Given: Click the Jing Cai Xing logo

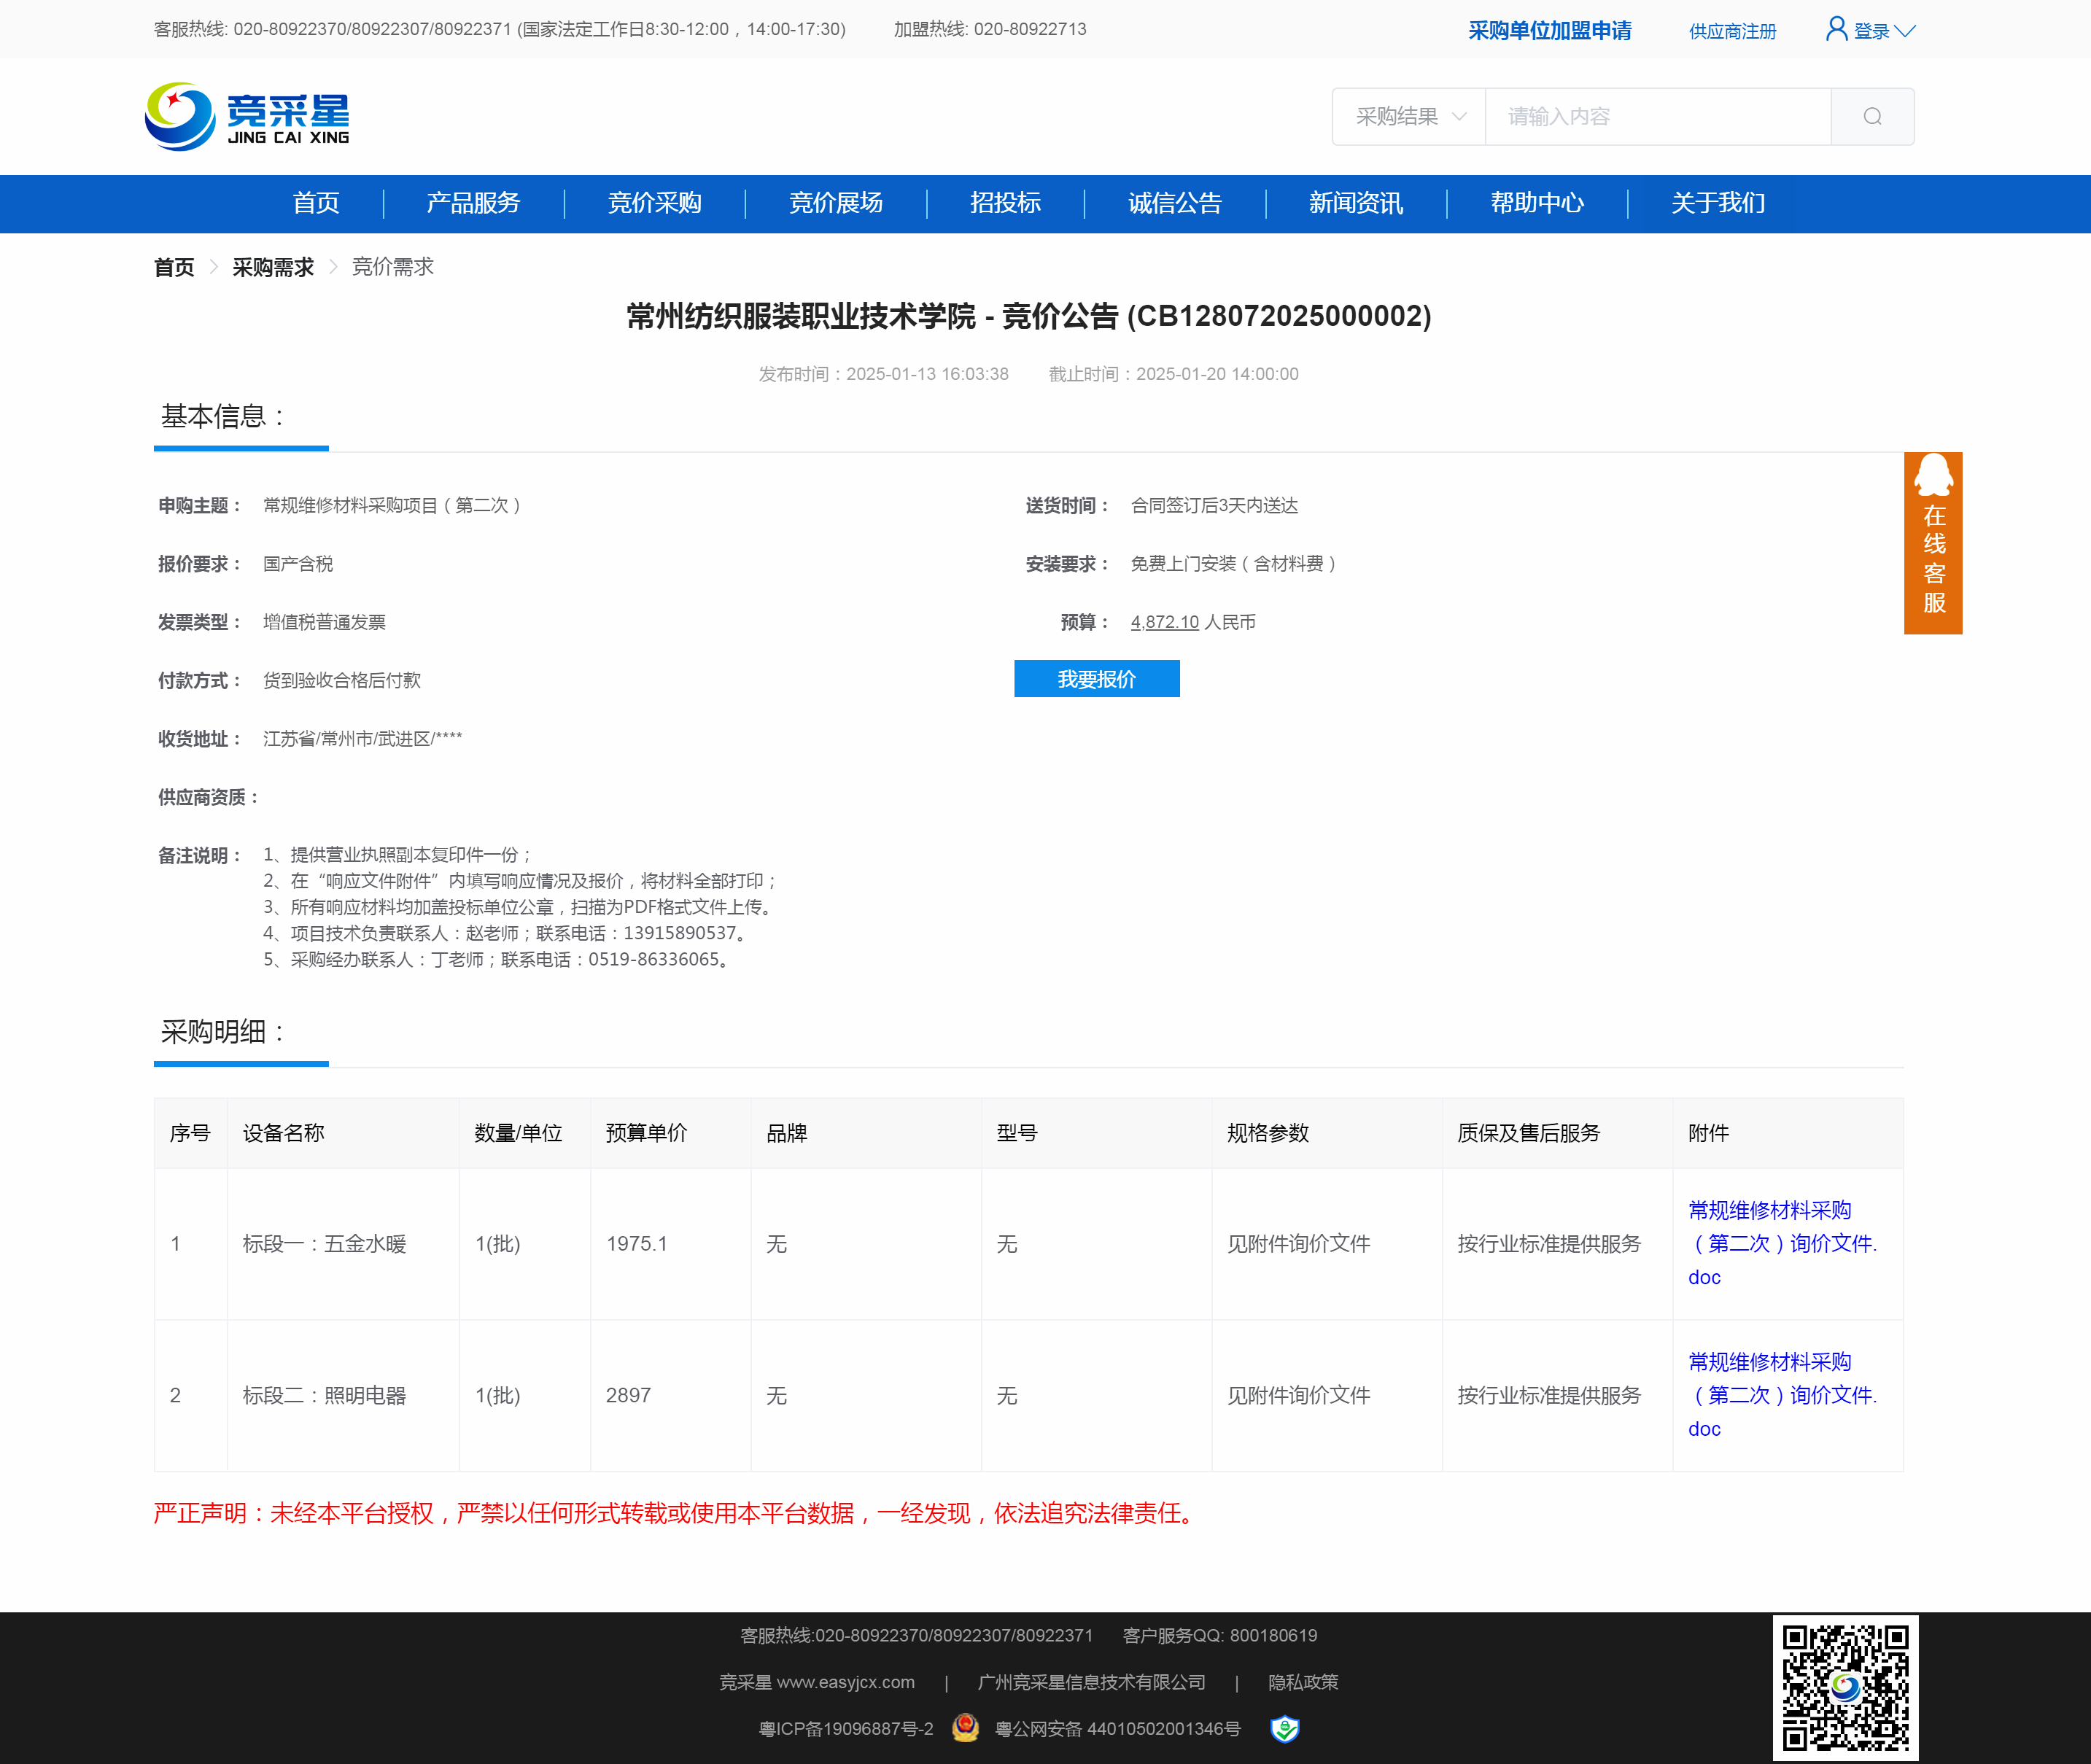Looking at the screenshot, I should (248, 117).
